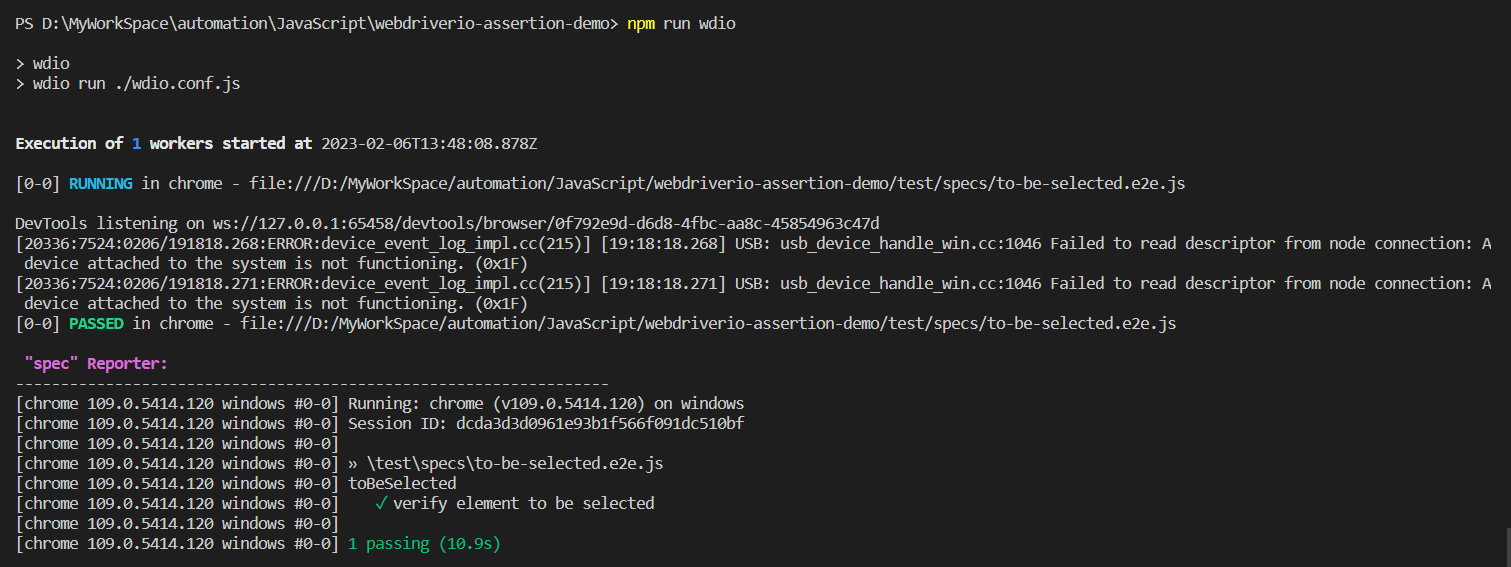Image resolution: width=1511 pixels, height=567 pixels.
Task: Click "Running: chrome (v109.0.5414.120) on windows" text
Action: pyautogui.click(x=545, y=403)
